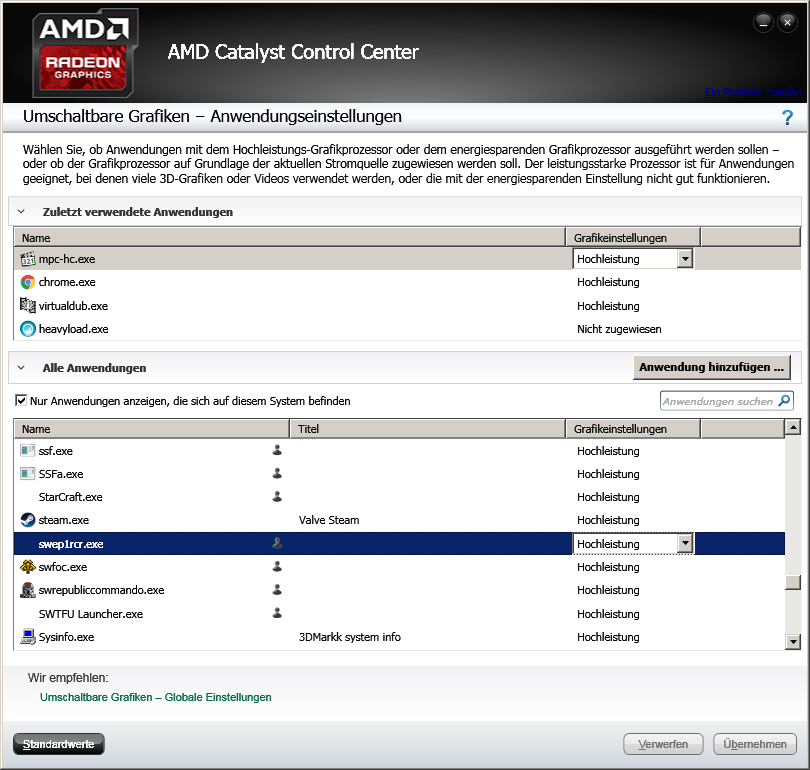Click the Übernehmen button
This screenshot has width=810, height=770.
[x=755, y=744]
